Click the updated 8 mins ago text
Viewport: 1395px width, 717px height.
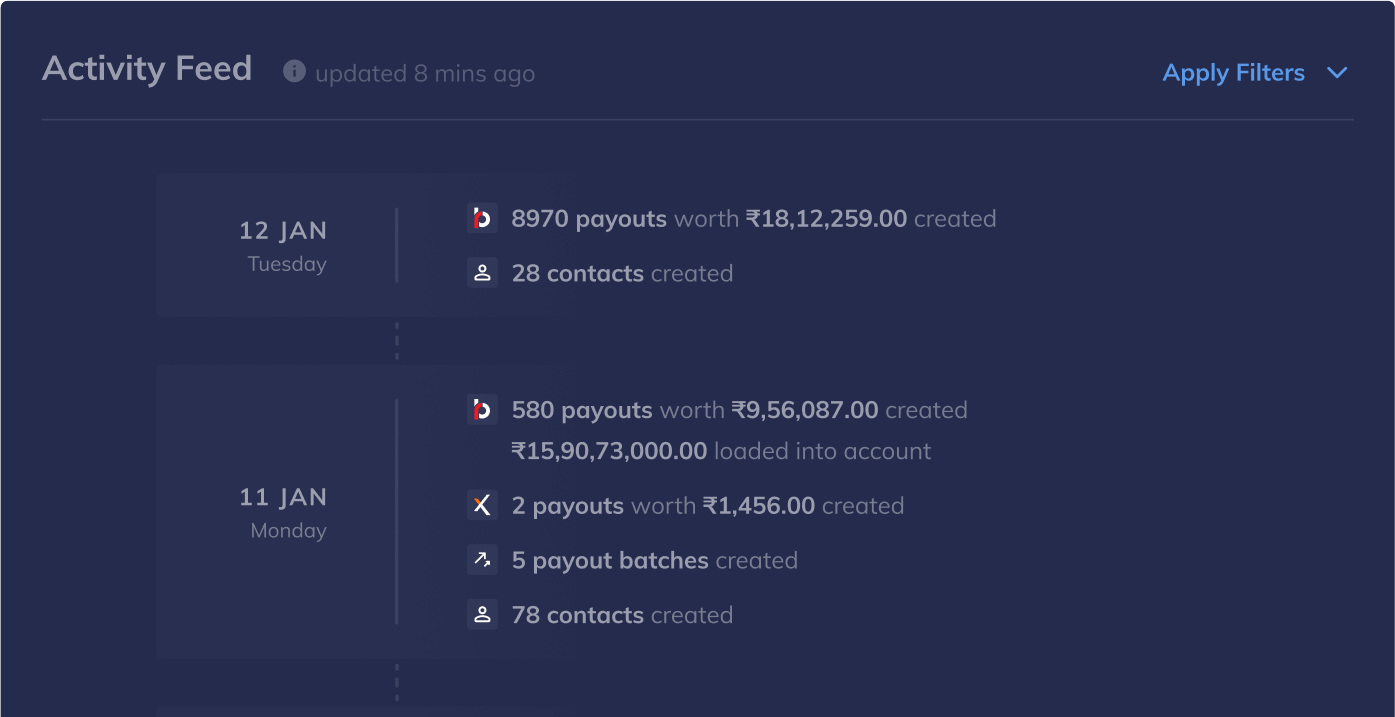point(425,74)
